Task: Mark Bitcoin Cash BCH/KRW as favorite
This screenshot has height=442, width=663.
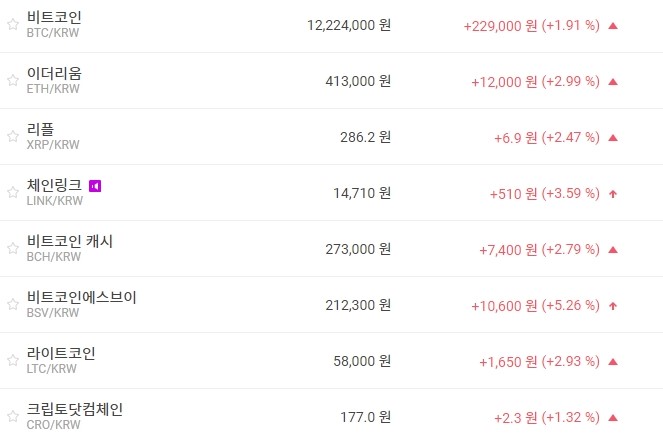Action: [13, 249]
